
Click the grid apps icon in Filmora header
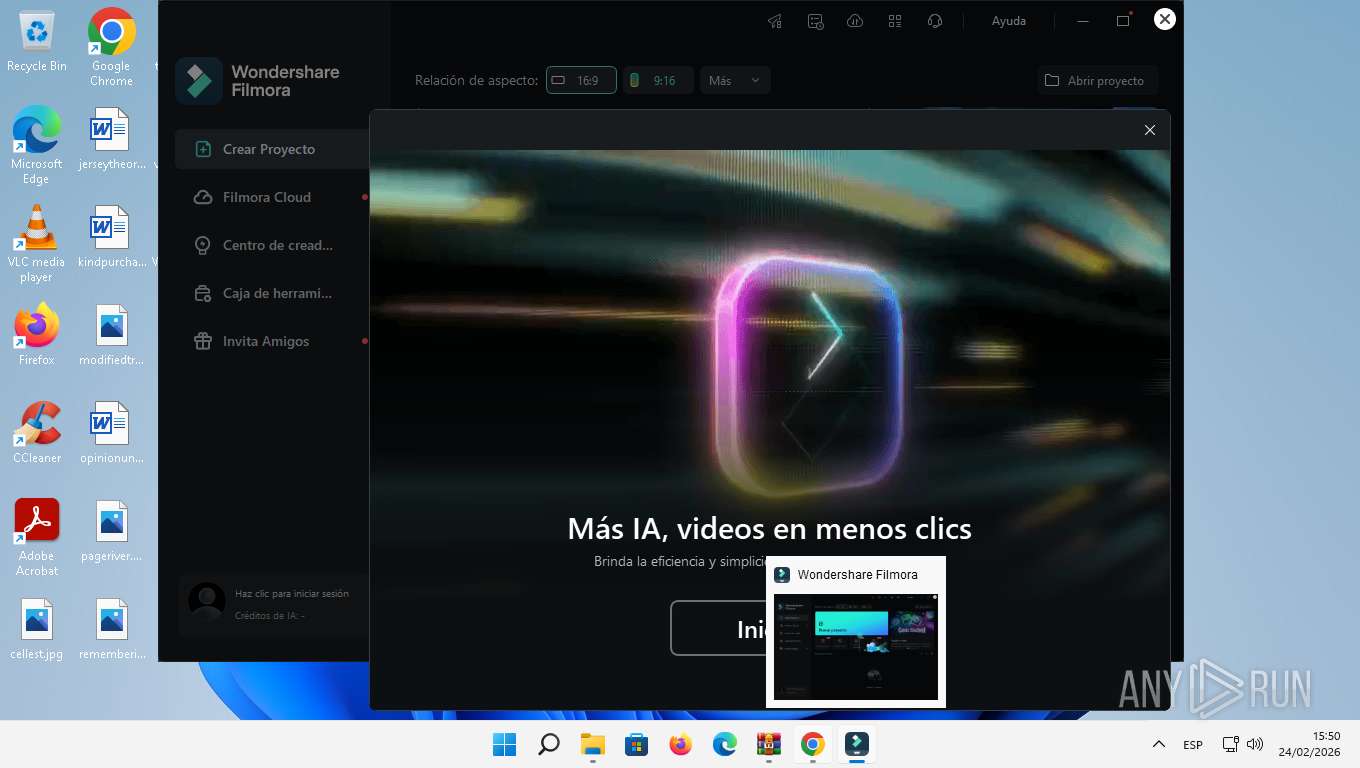click(895, 21)
